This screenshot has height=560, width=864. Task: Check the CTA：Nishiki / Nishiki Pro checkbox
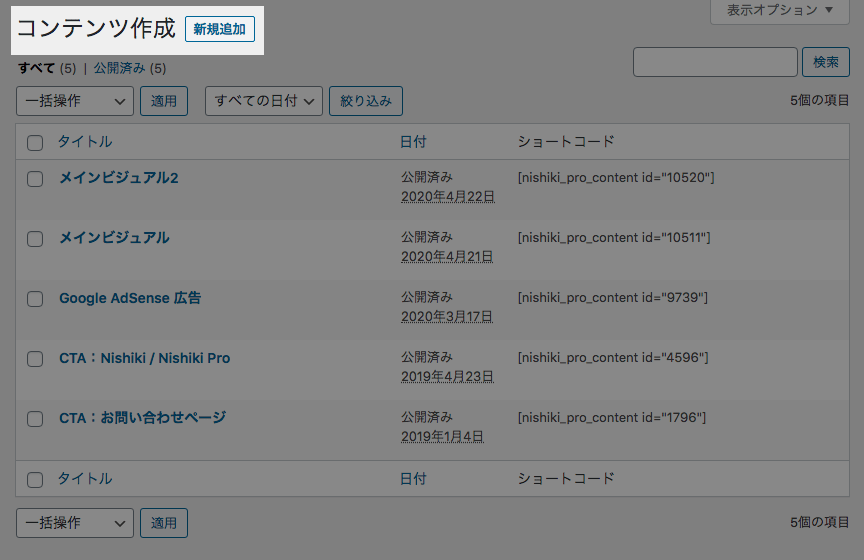[35, 359]
